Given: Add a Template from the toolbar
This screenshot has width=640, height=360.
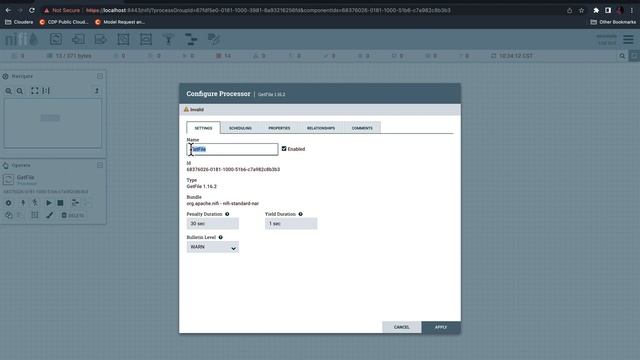Looking at the screenshot, I should (191, 39).
